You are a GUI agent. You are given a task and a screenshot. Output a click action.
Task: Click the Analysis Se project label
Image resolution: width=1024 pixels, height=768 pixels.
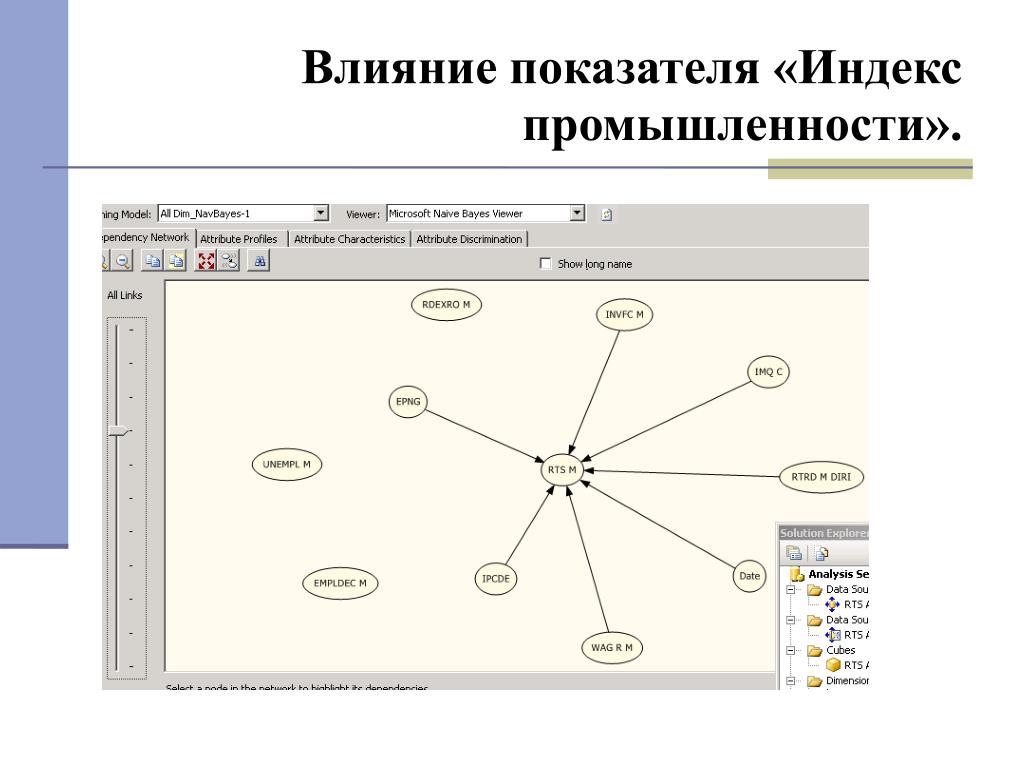click(x=839, y=575)
